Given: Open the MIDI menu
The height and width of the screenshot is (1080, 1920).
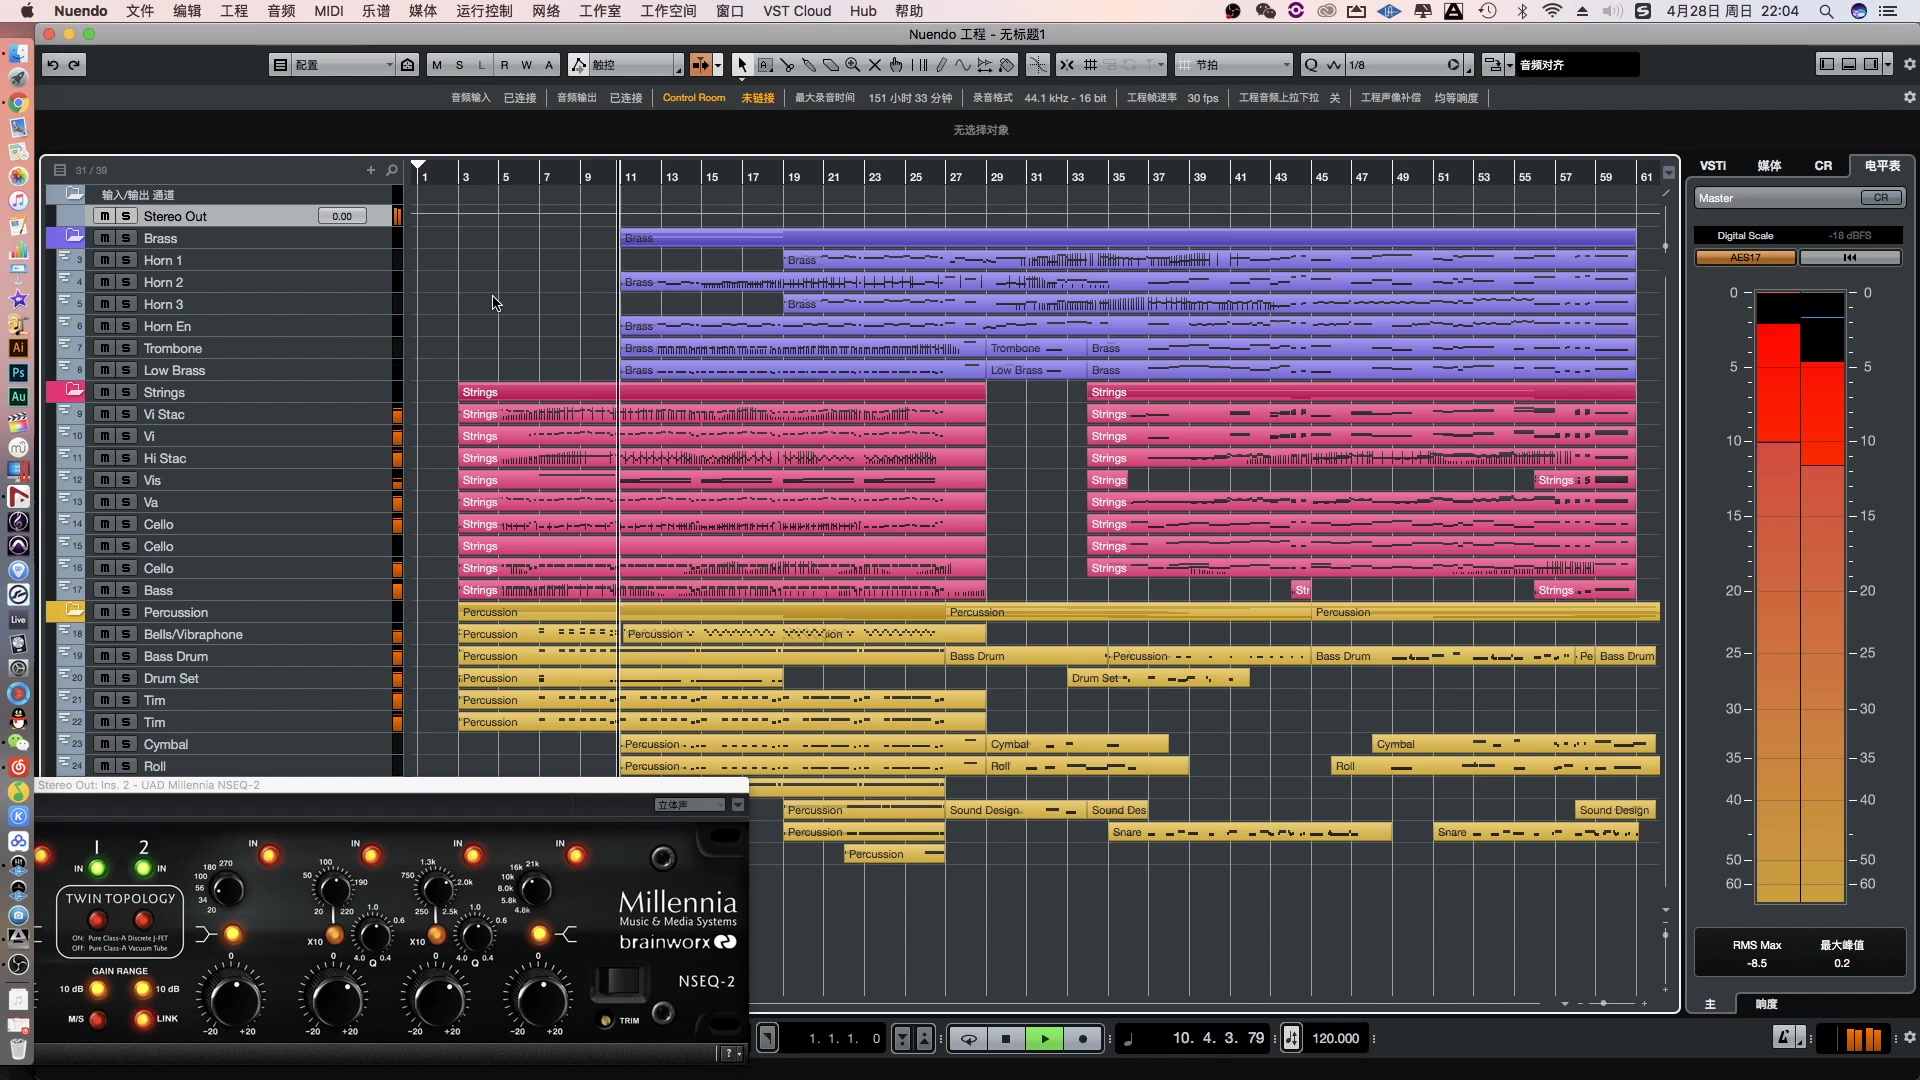Looking at the screenshot, I should [328, 11].
